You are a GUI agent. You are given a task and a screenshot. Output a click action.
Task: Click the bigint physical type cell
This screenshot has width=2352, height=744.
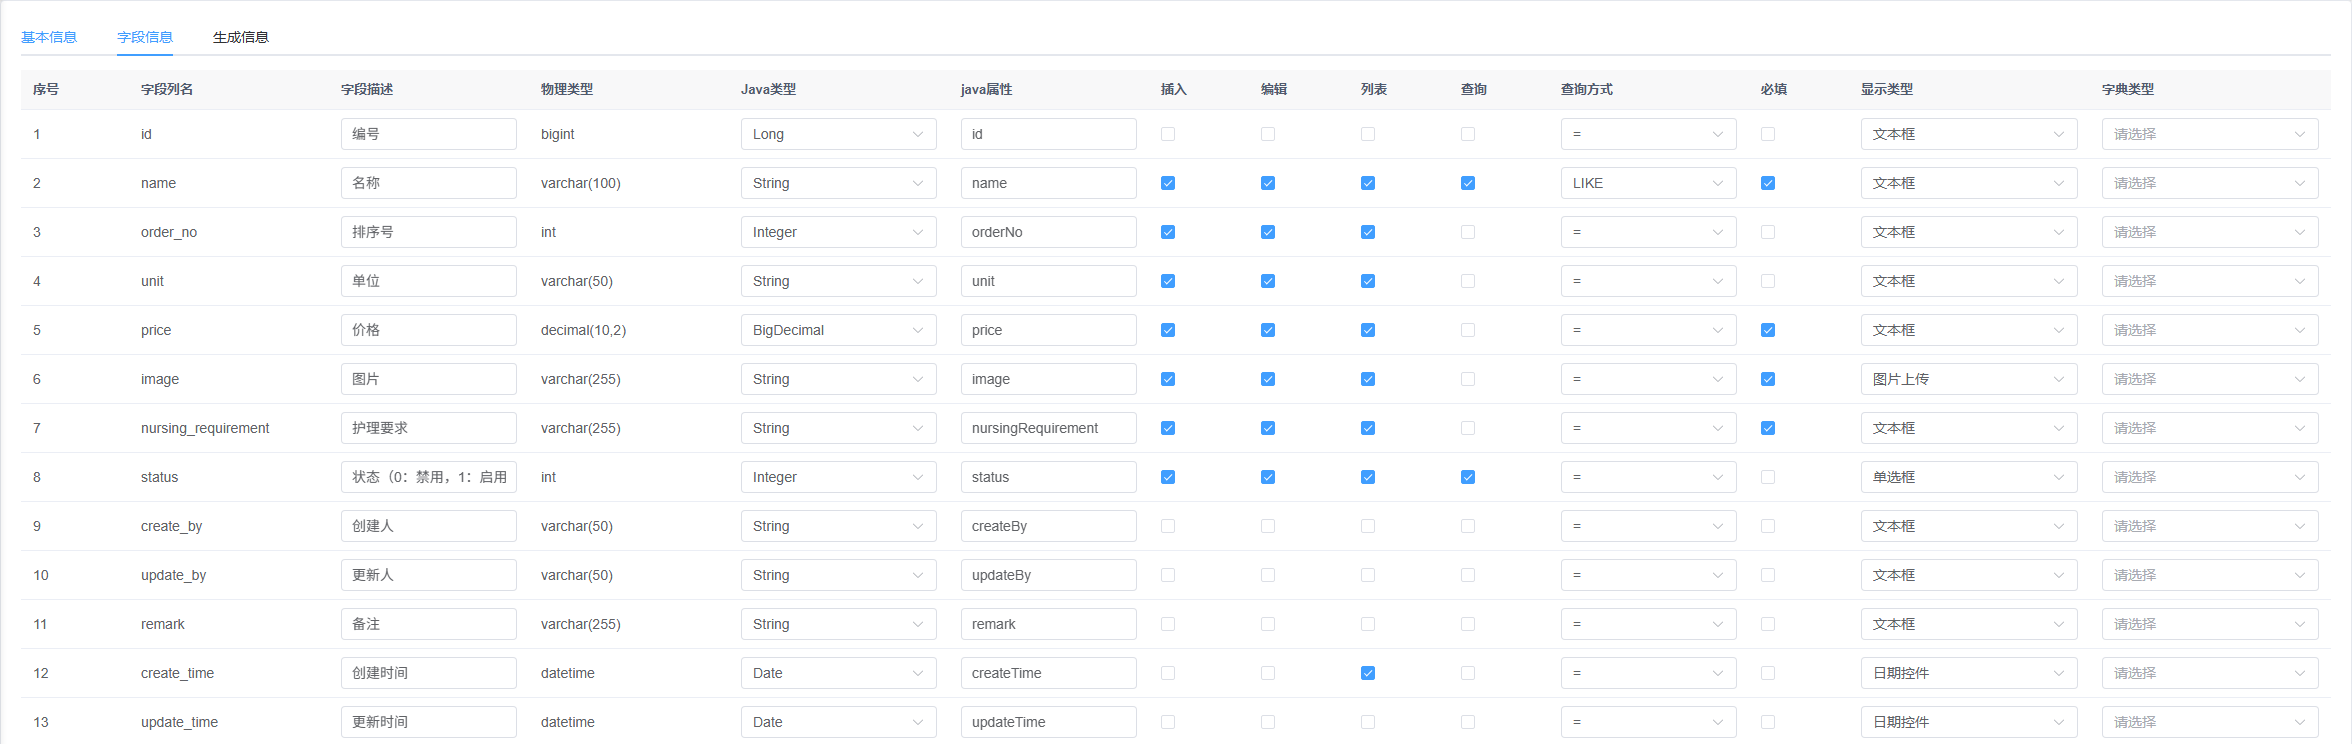click(558, 134)
